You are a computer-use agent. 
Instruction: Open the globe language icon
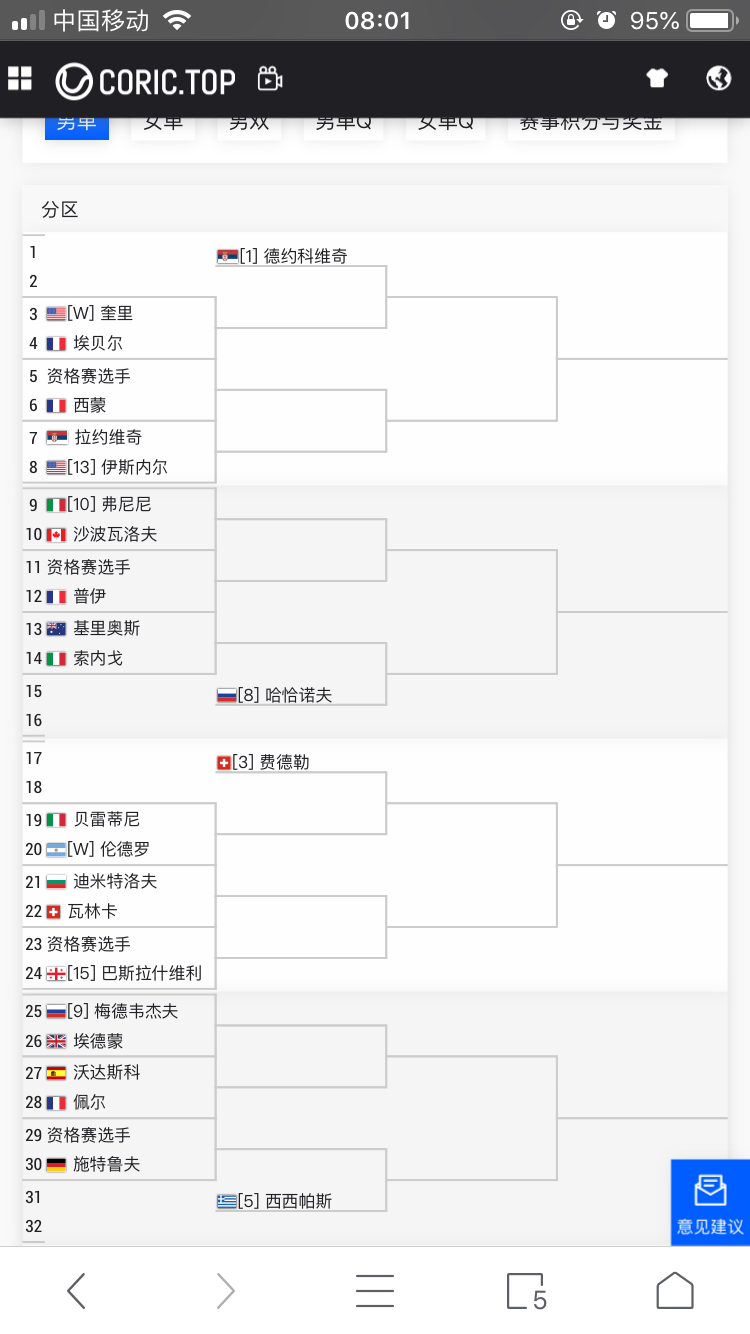click(718, 78)
